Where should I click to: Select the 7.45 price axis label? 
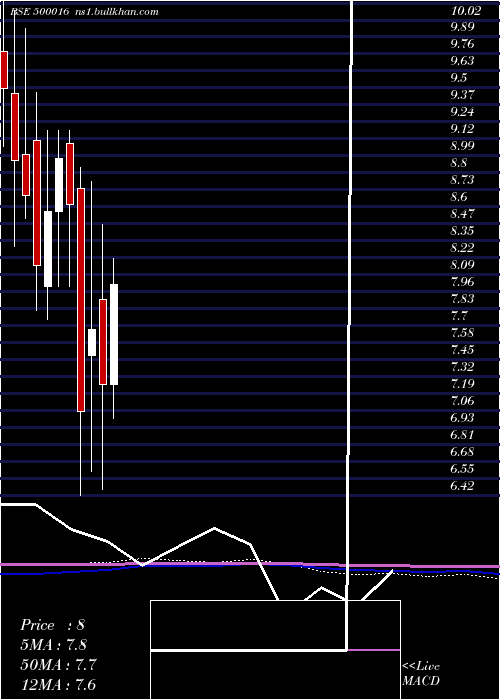462,350
